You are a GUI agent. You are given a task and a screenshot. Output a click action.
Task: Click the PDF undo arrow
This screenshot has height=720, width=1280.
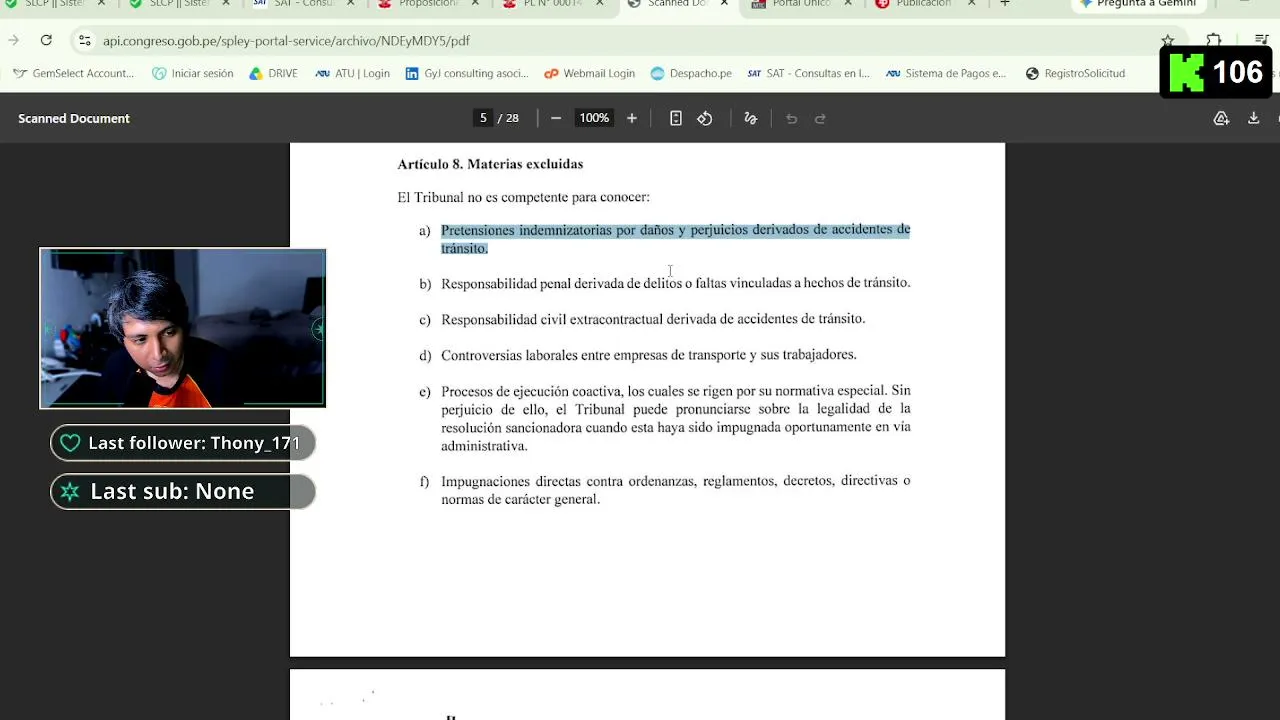[x=791, y=118]
